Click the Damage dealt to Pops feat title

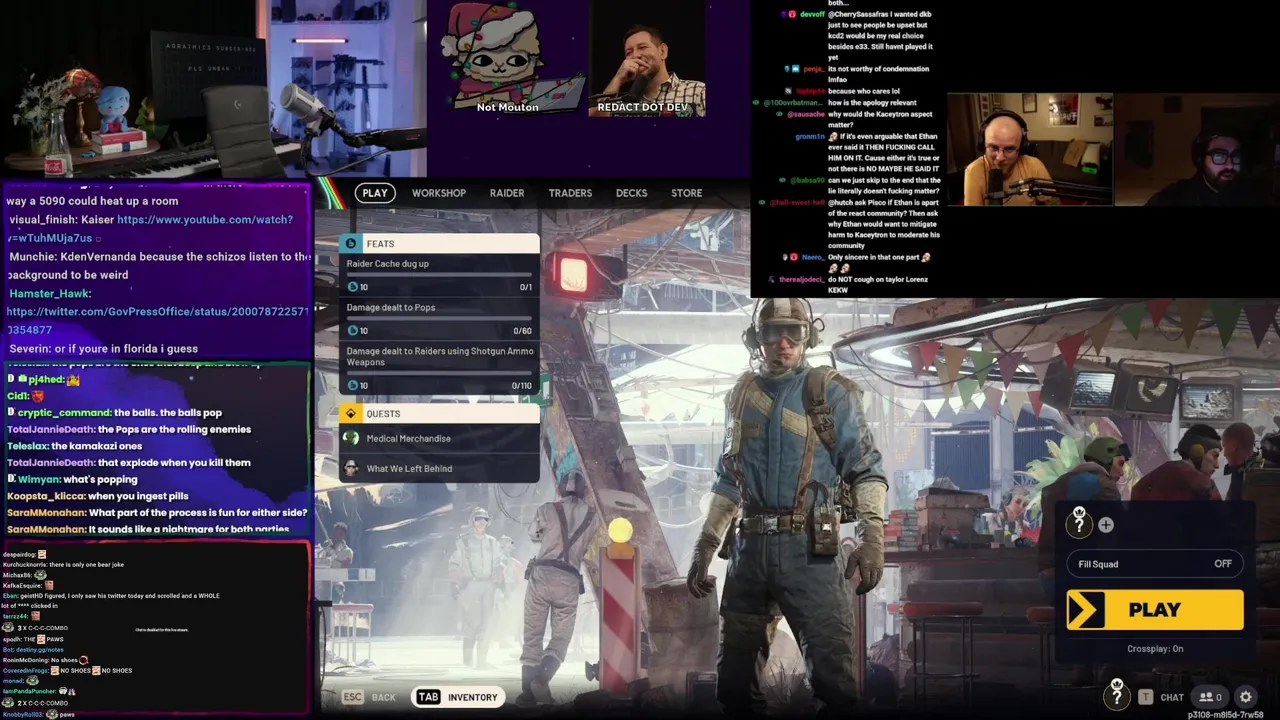click(x=391, y=308)
